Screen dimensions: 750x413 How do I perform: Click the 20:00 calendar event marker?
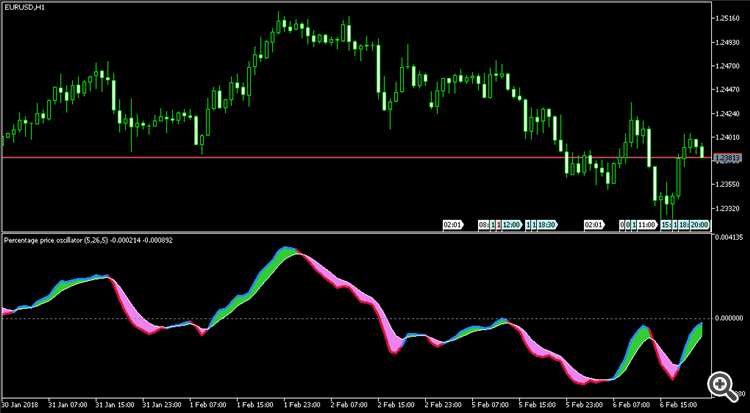pyautogui.click(x=699, y=224)
